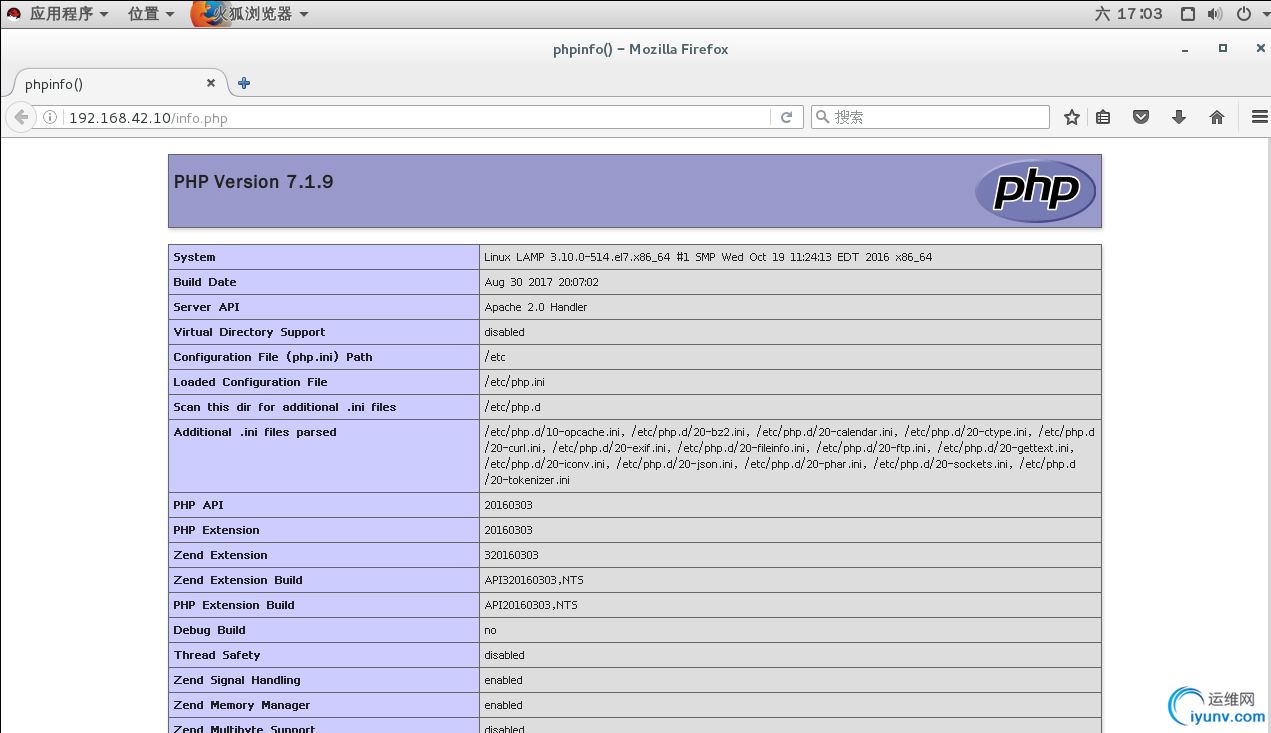Click the PHP logo on the page
1271x733 pixels.
1036,191
